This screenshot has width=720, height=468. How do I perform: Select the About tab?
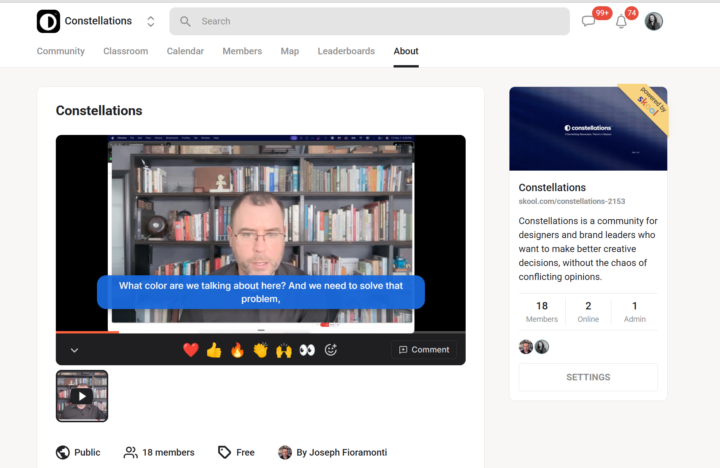click(x=406, y=51)
